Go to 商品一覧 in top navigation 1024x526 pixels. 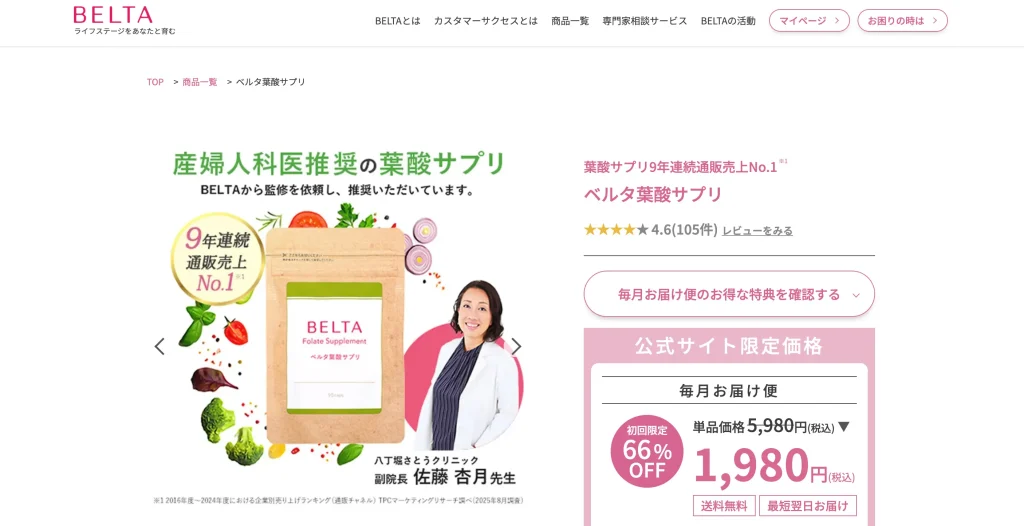(570, 21)
